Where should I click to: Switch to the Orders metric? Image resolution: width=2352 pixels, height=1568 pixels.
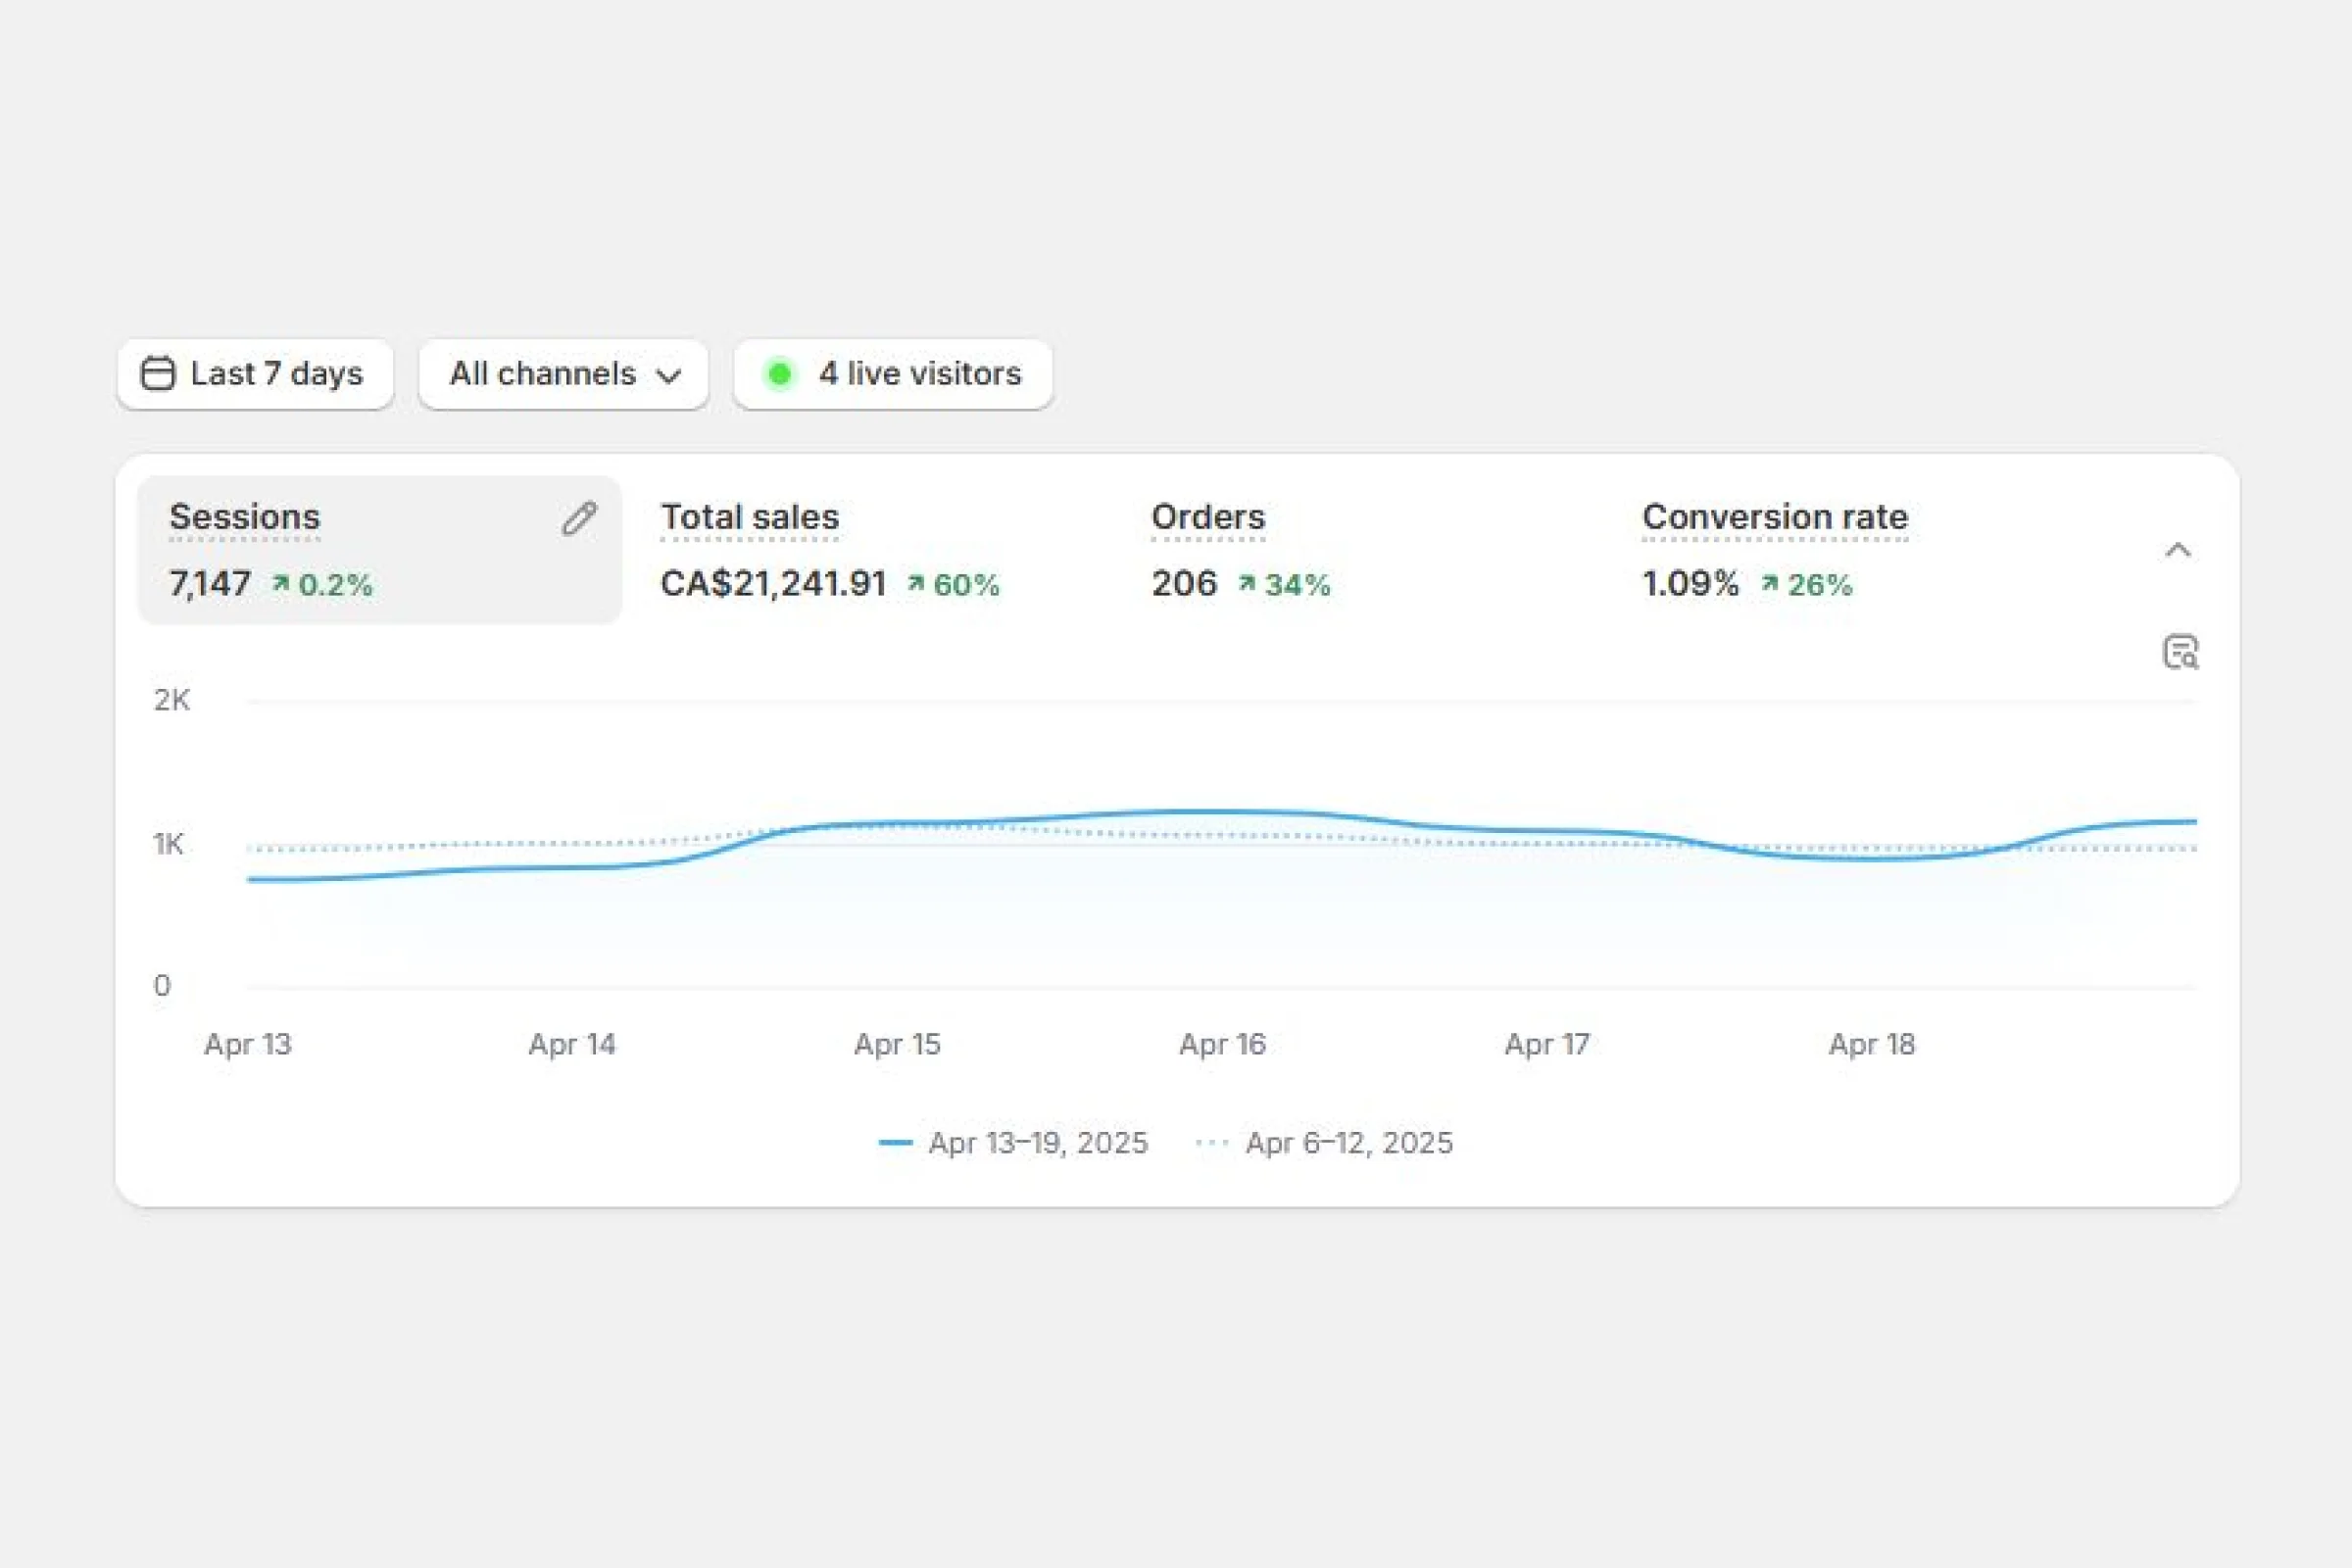click(1208, 517)
